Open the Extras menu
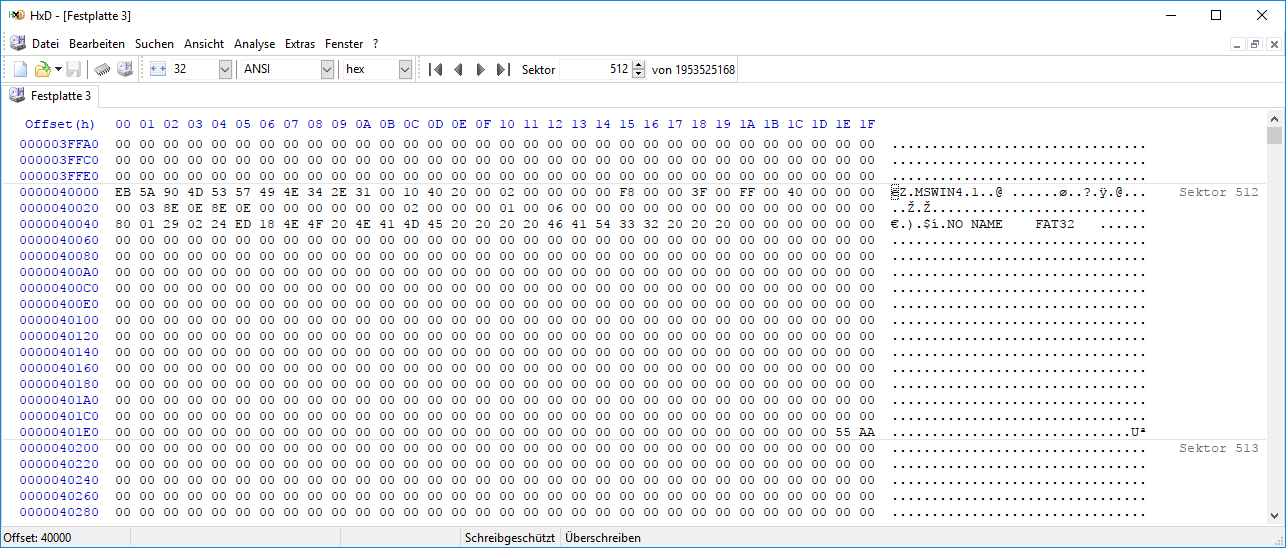Viewport: 1286px width, 548px height. point(300,44)
